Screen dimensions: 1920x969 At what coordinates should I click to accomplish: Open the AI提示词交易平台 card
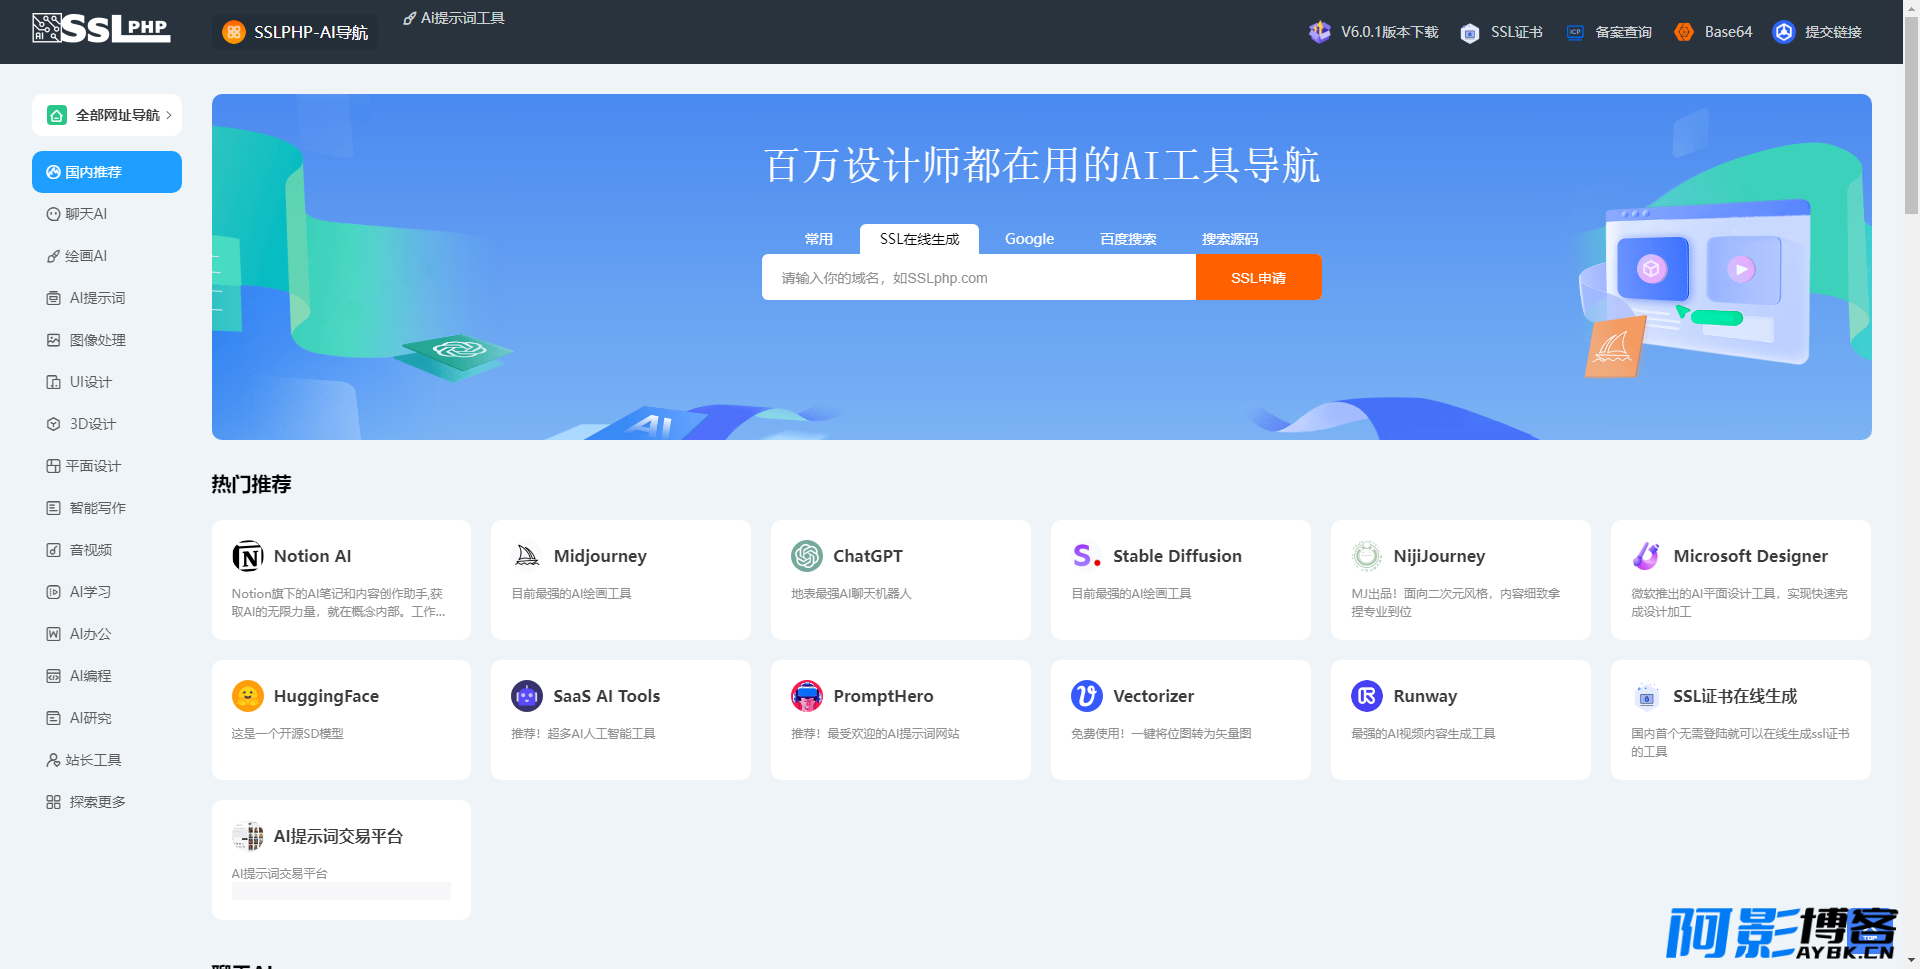coord(341,860)
